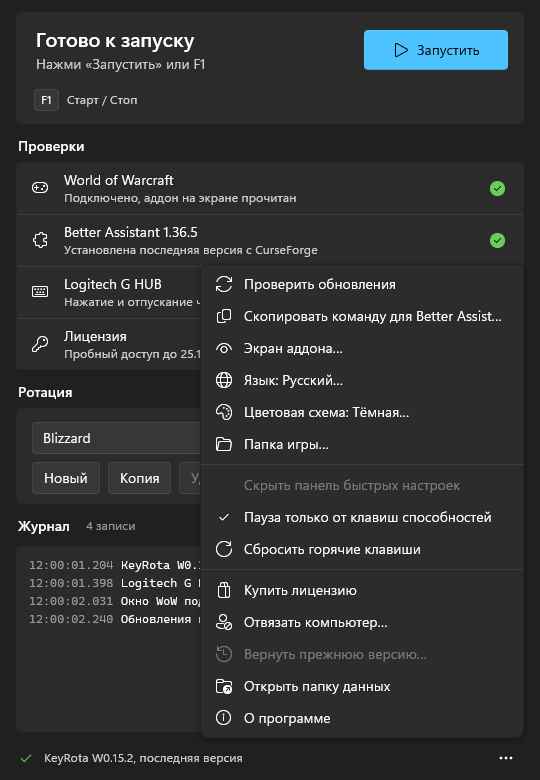
Task: Click the play triangle icon in Запустить
Action: click(x=401, y=50)
